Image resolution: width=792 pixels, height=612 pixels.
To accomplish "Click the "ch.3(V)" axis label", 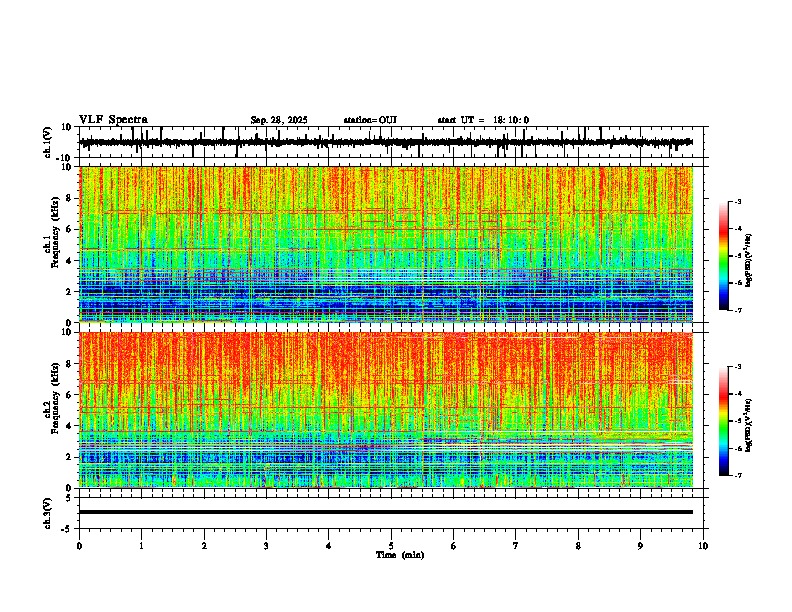I will pyautogui.click(x=48, y=513).
